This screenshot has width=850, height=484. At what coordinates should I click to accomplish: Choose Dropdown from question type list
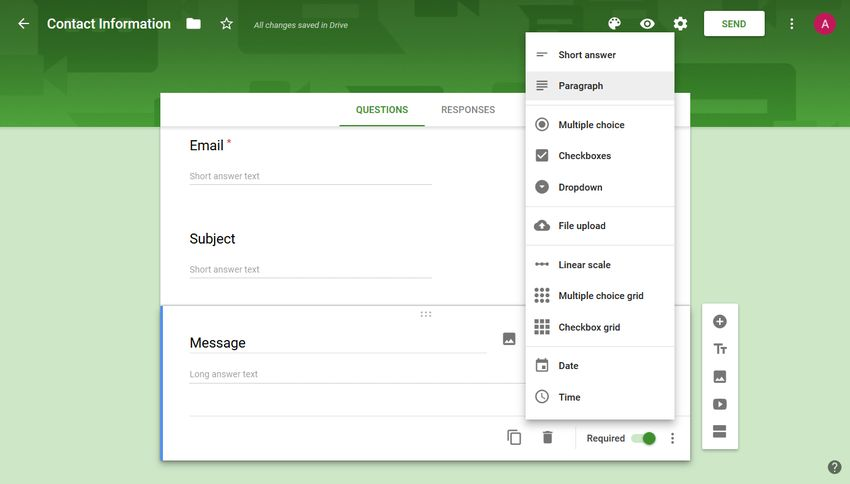[x=580, y=187]
